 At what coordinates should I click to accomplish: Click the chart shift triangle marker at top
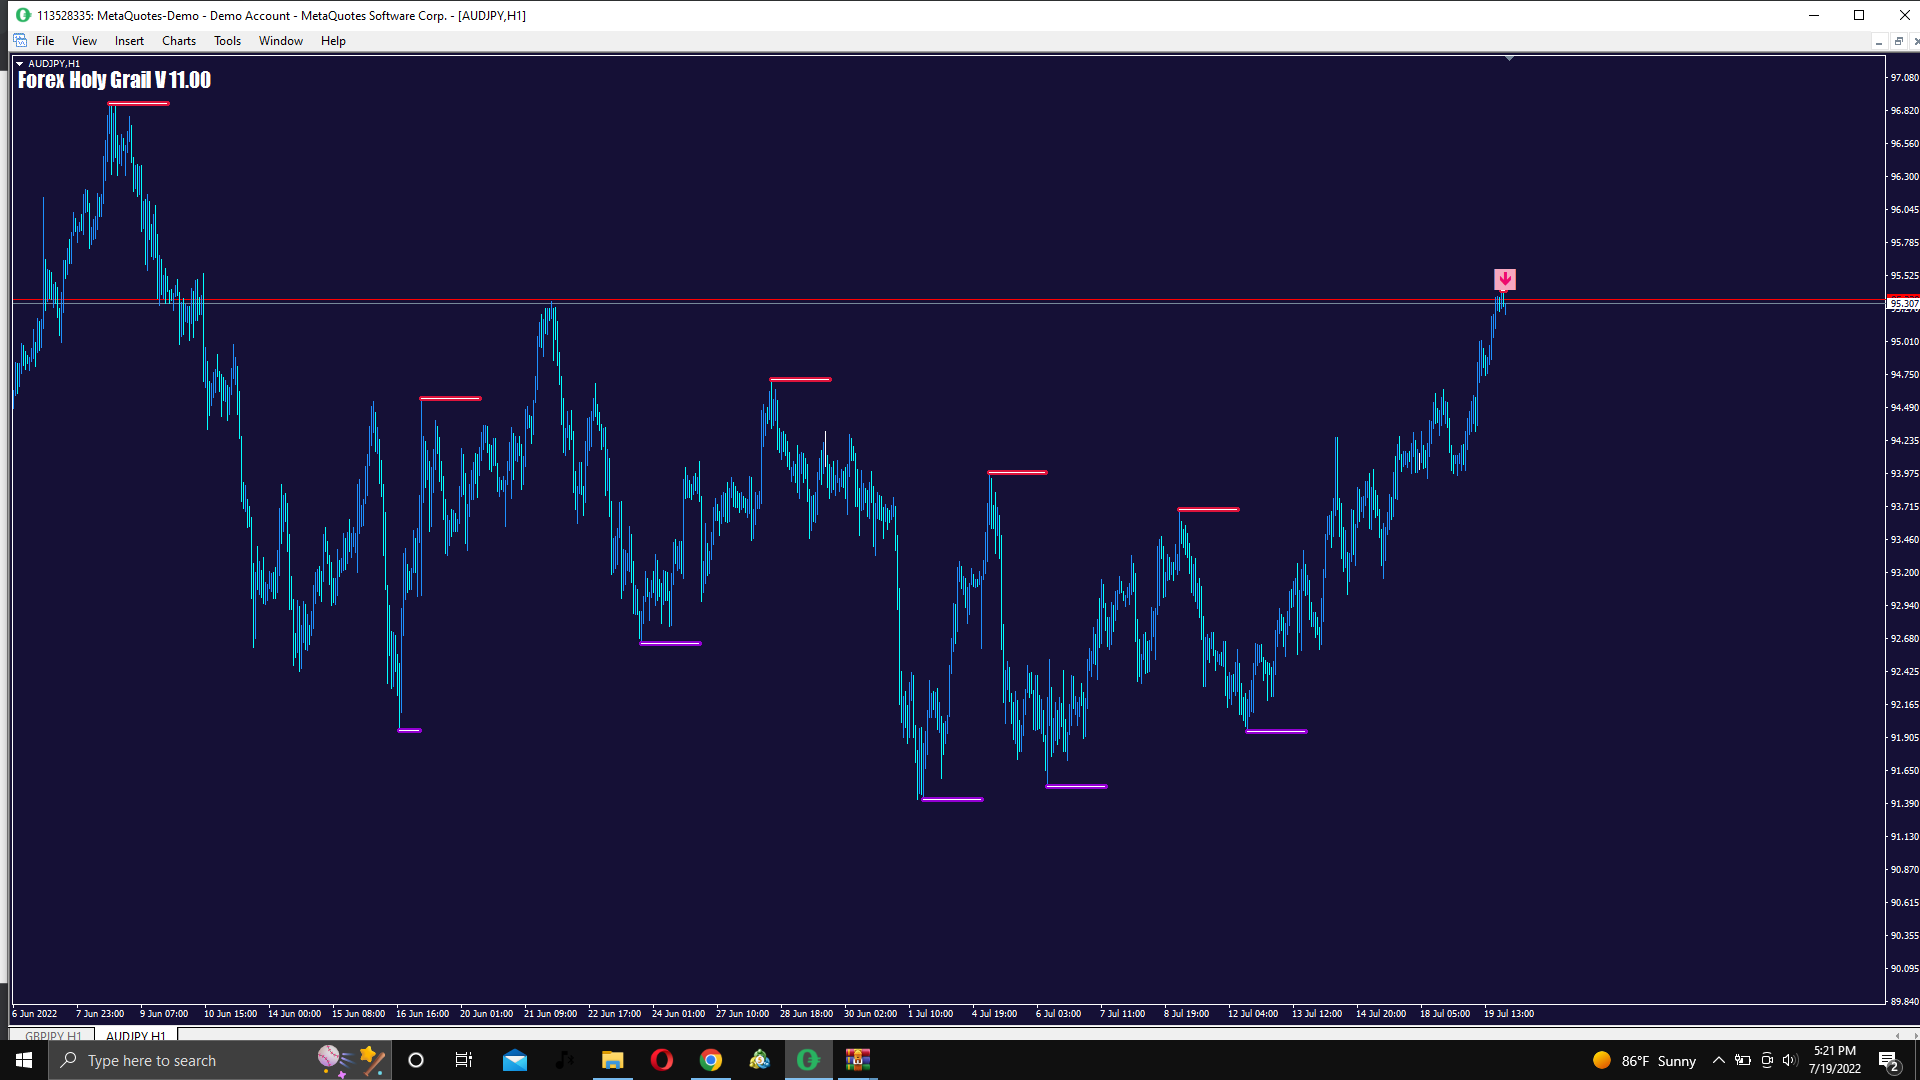[1509, 59]
